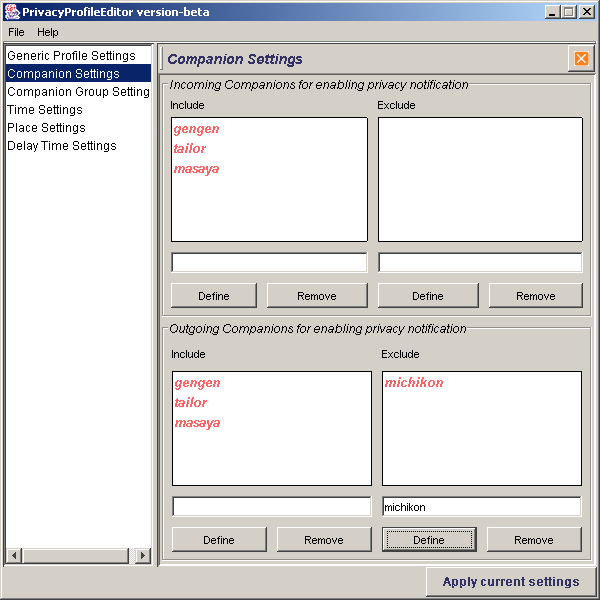Go to Place Settings in sidebar
The height and width of the screenshot is (600, 600).
[46, 128]
